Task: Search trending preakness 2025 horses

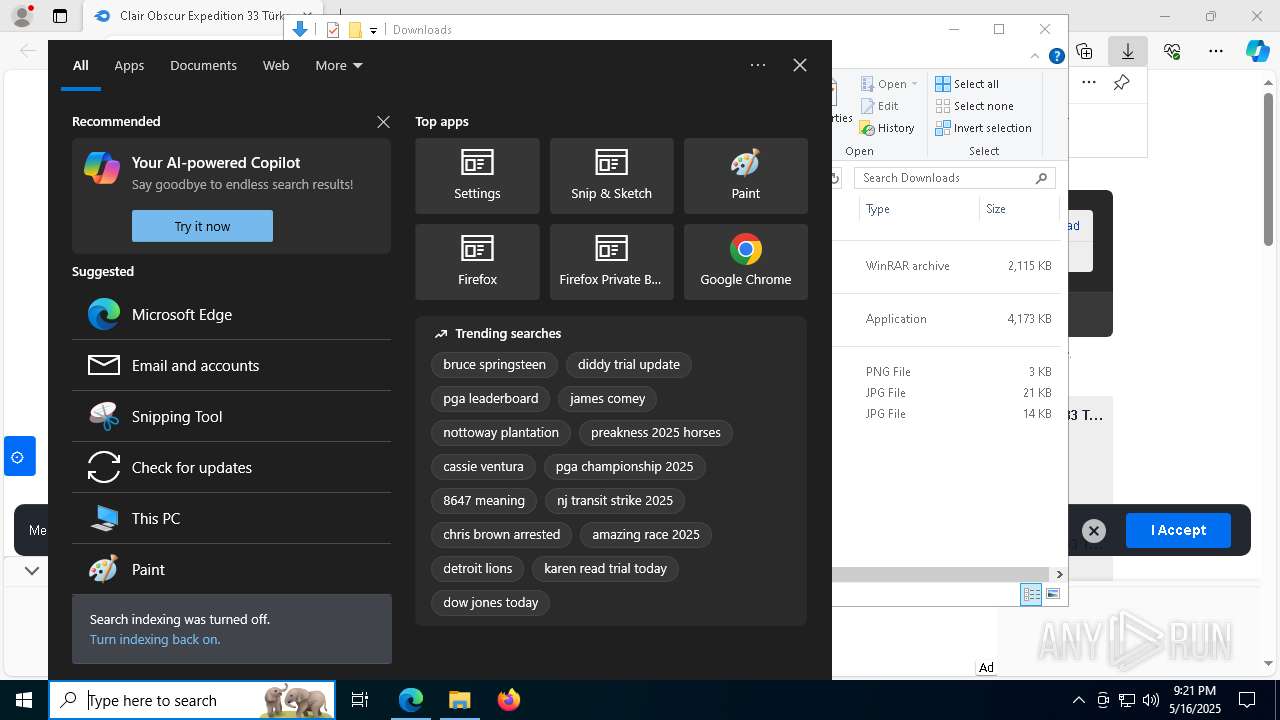Action: tap(655, 432)
